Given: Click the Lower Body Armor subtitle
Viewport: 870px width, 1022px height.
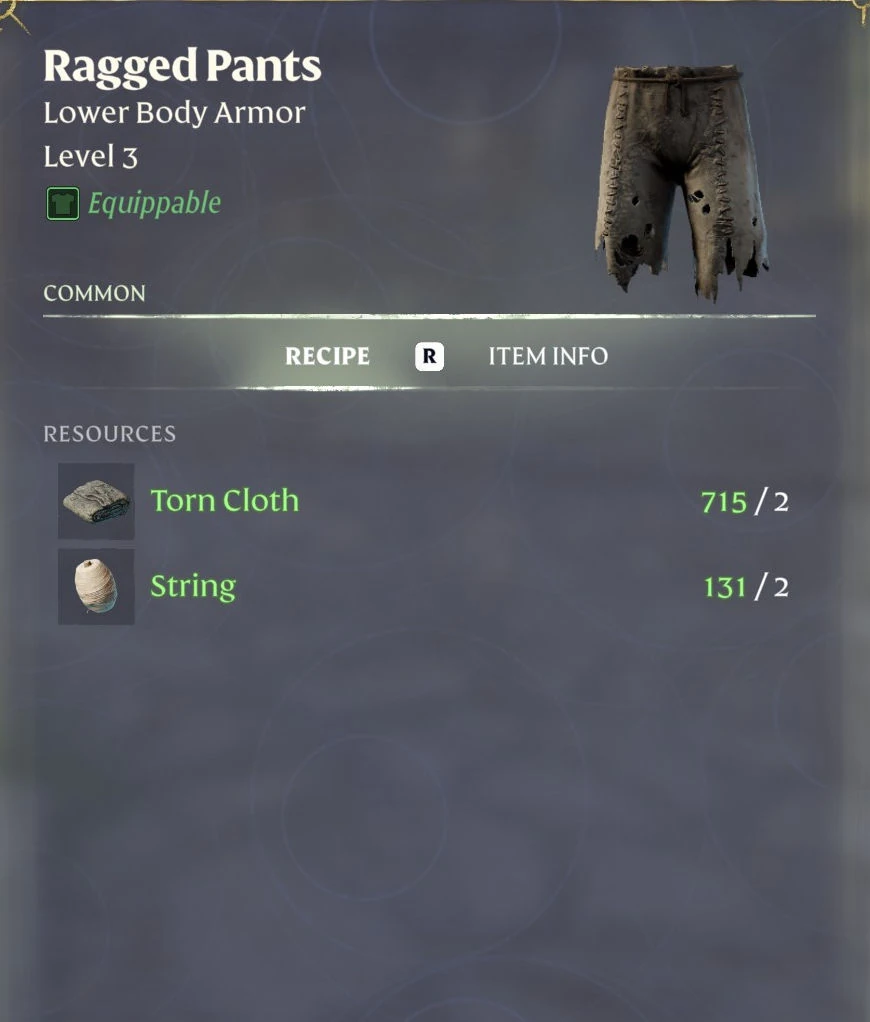Looking at the screenshot, I should 174,113.
